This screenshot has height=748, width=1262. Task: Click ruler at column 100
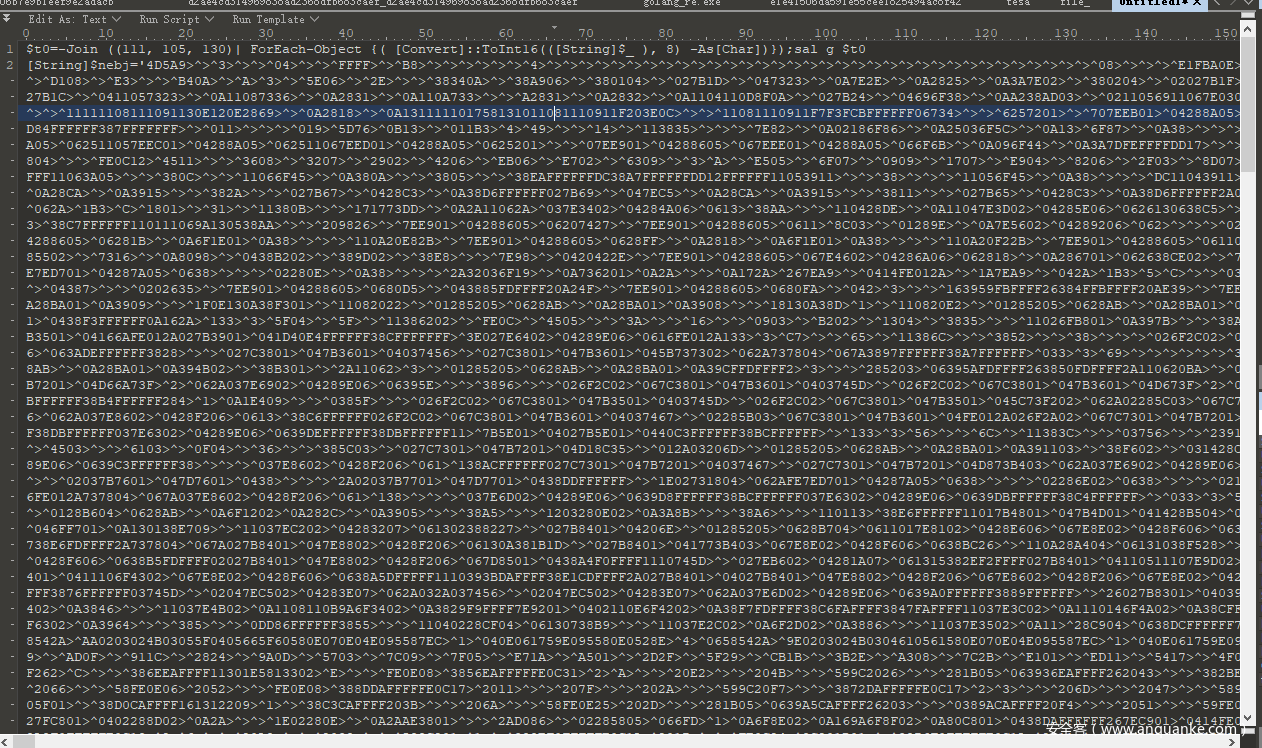(826, 33)
